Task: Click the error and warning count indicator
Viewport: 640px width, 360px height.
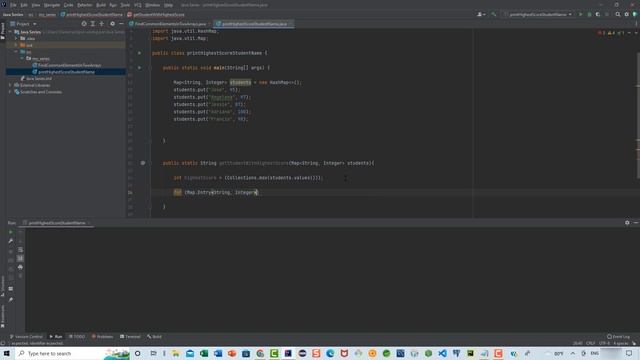Action: click(611, 33)
